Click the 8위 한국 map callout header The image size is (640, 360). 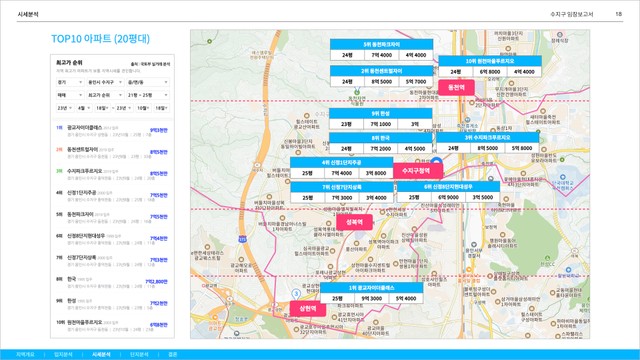(380, 138)
